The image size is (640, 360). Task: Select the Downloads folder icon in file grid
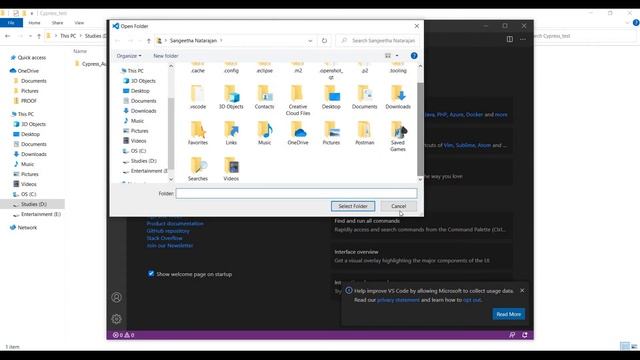coord(398,97)
